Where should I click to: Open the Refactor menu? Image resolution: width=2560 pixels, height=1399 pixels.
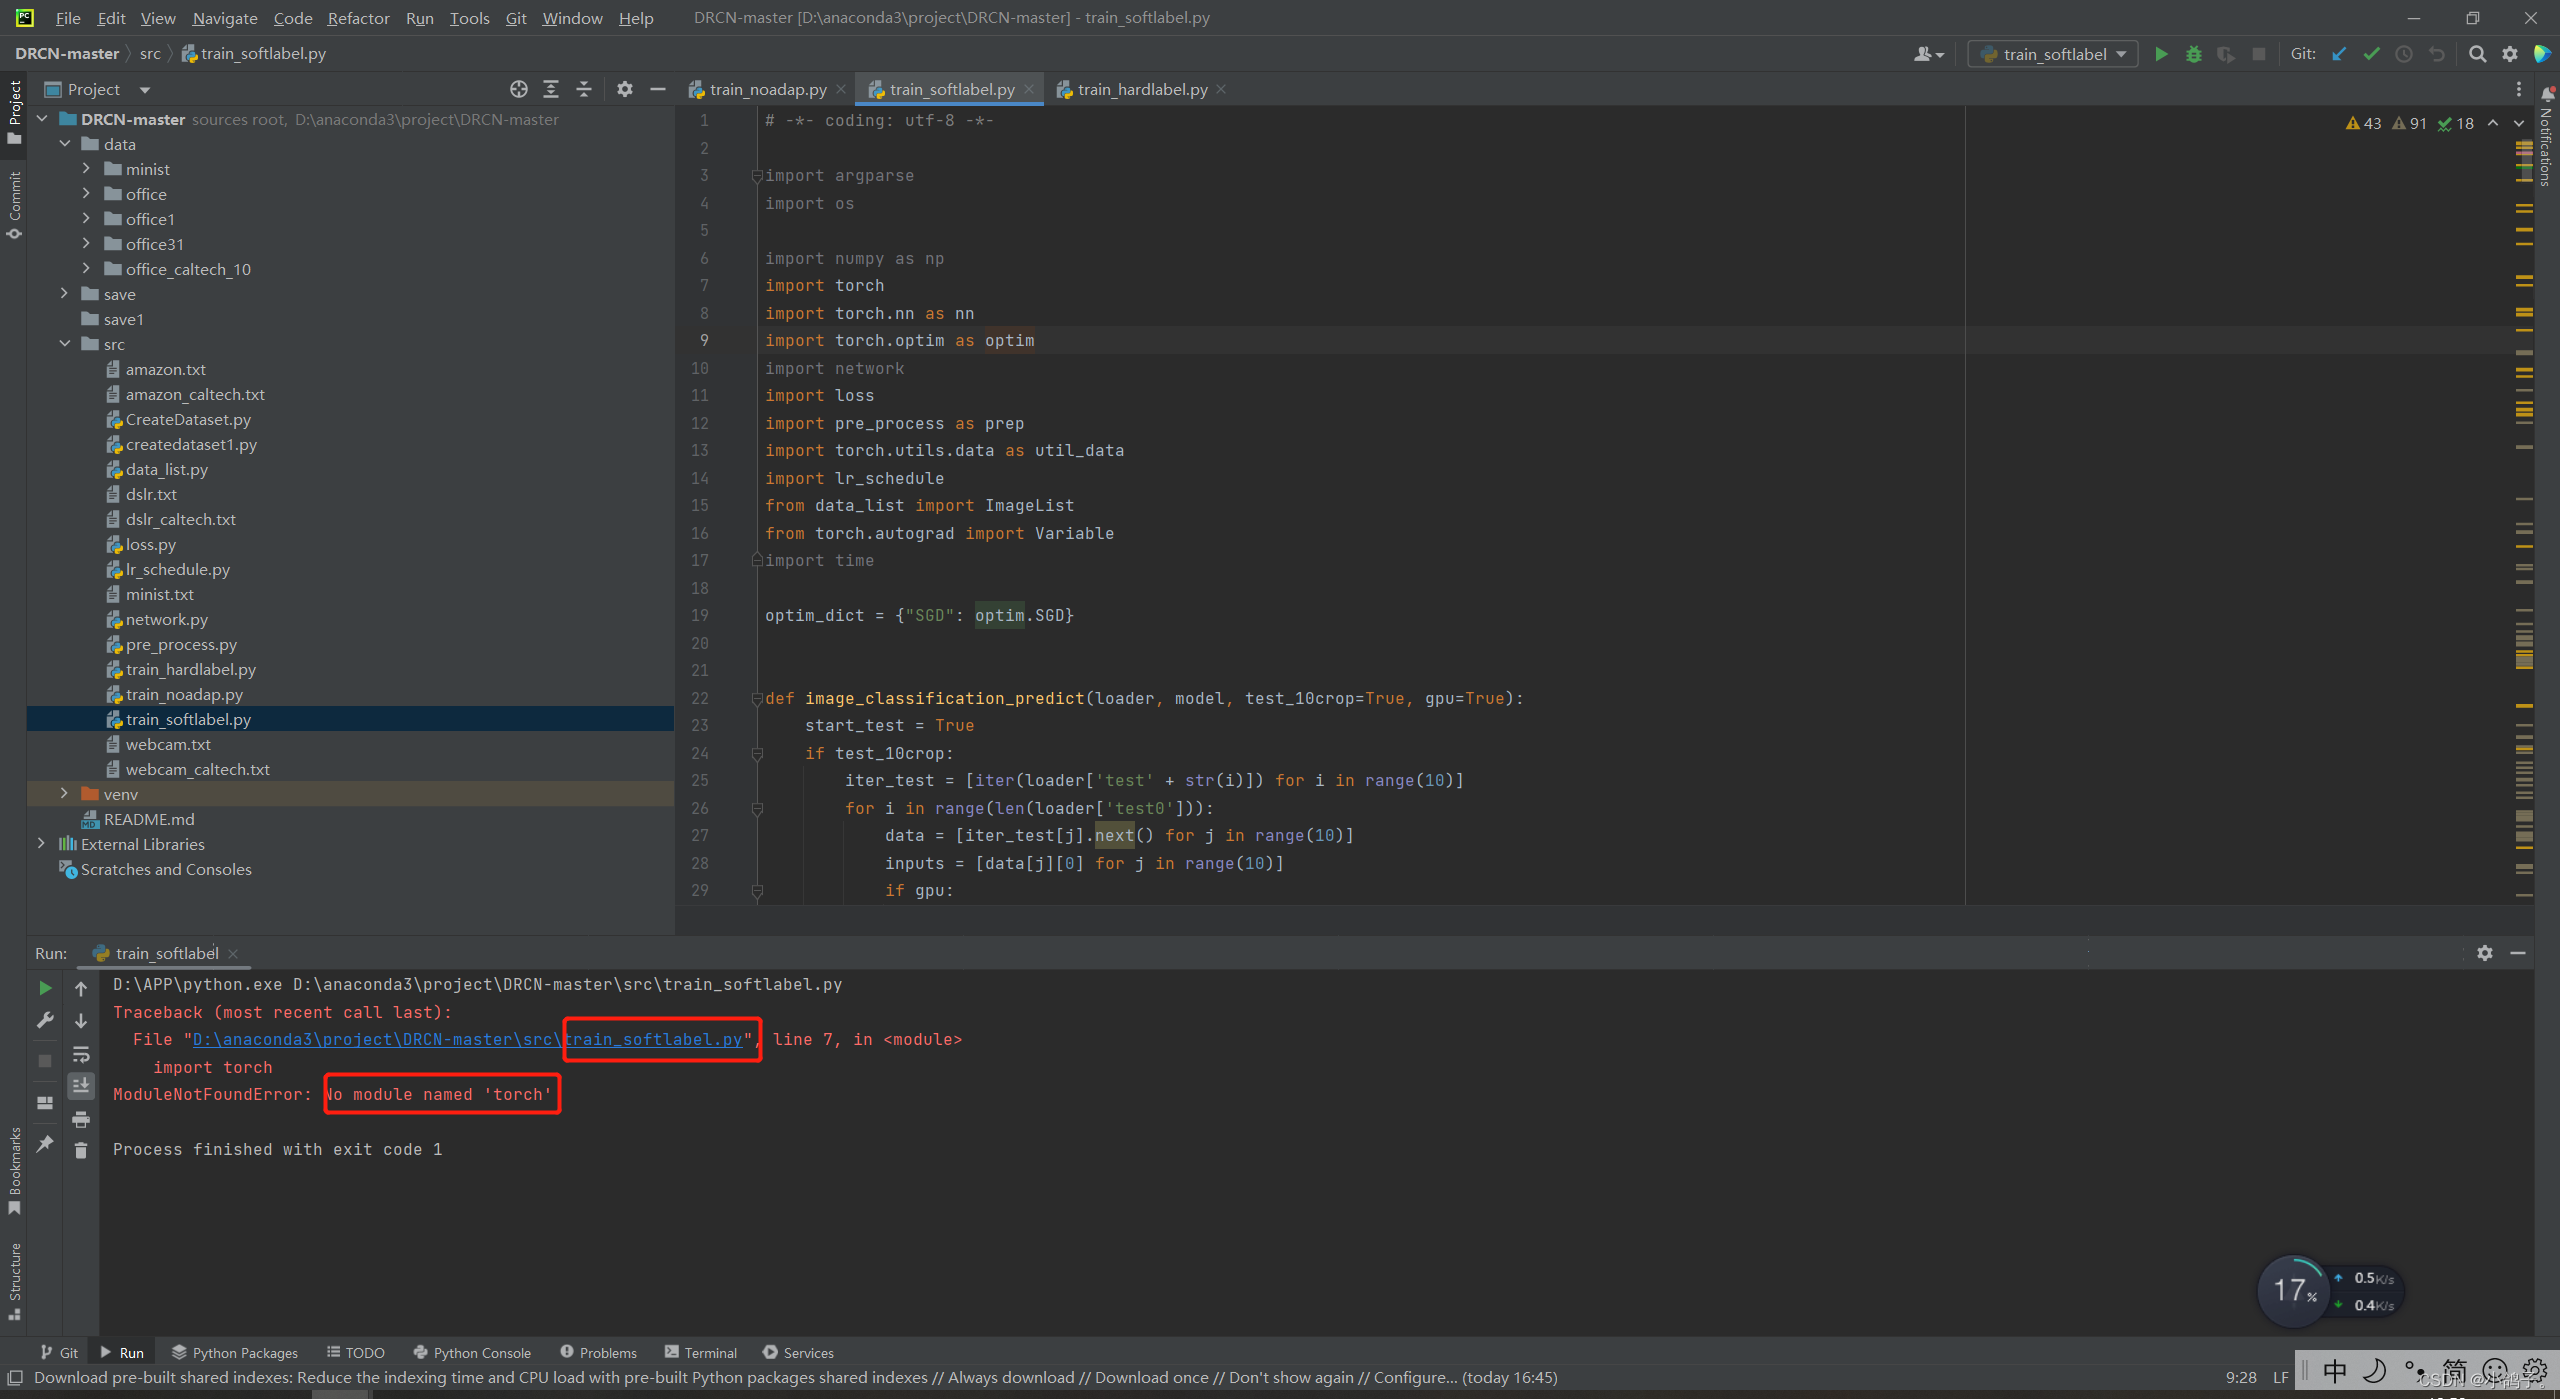[358, 18]
